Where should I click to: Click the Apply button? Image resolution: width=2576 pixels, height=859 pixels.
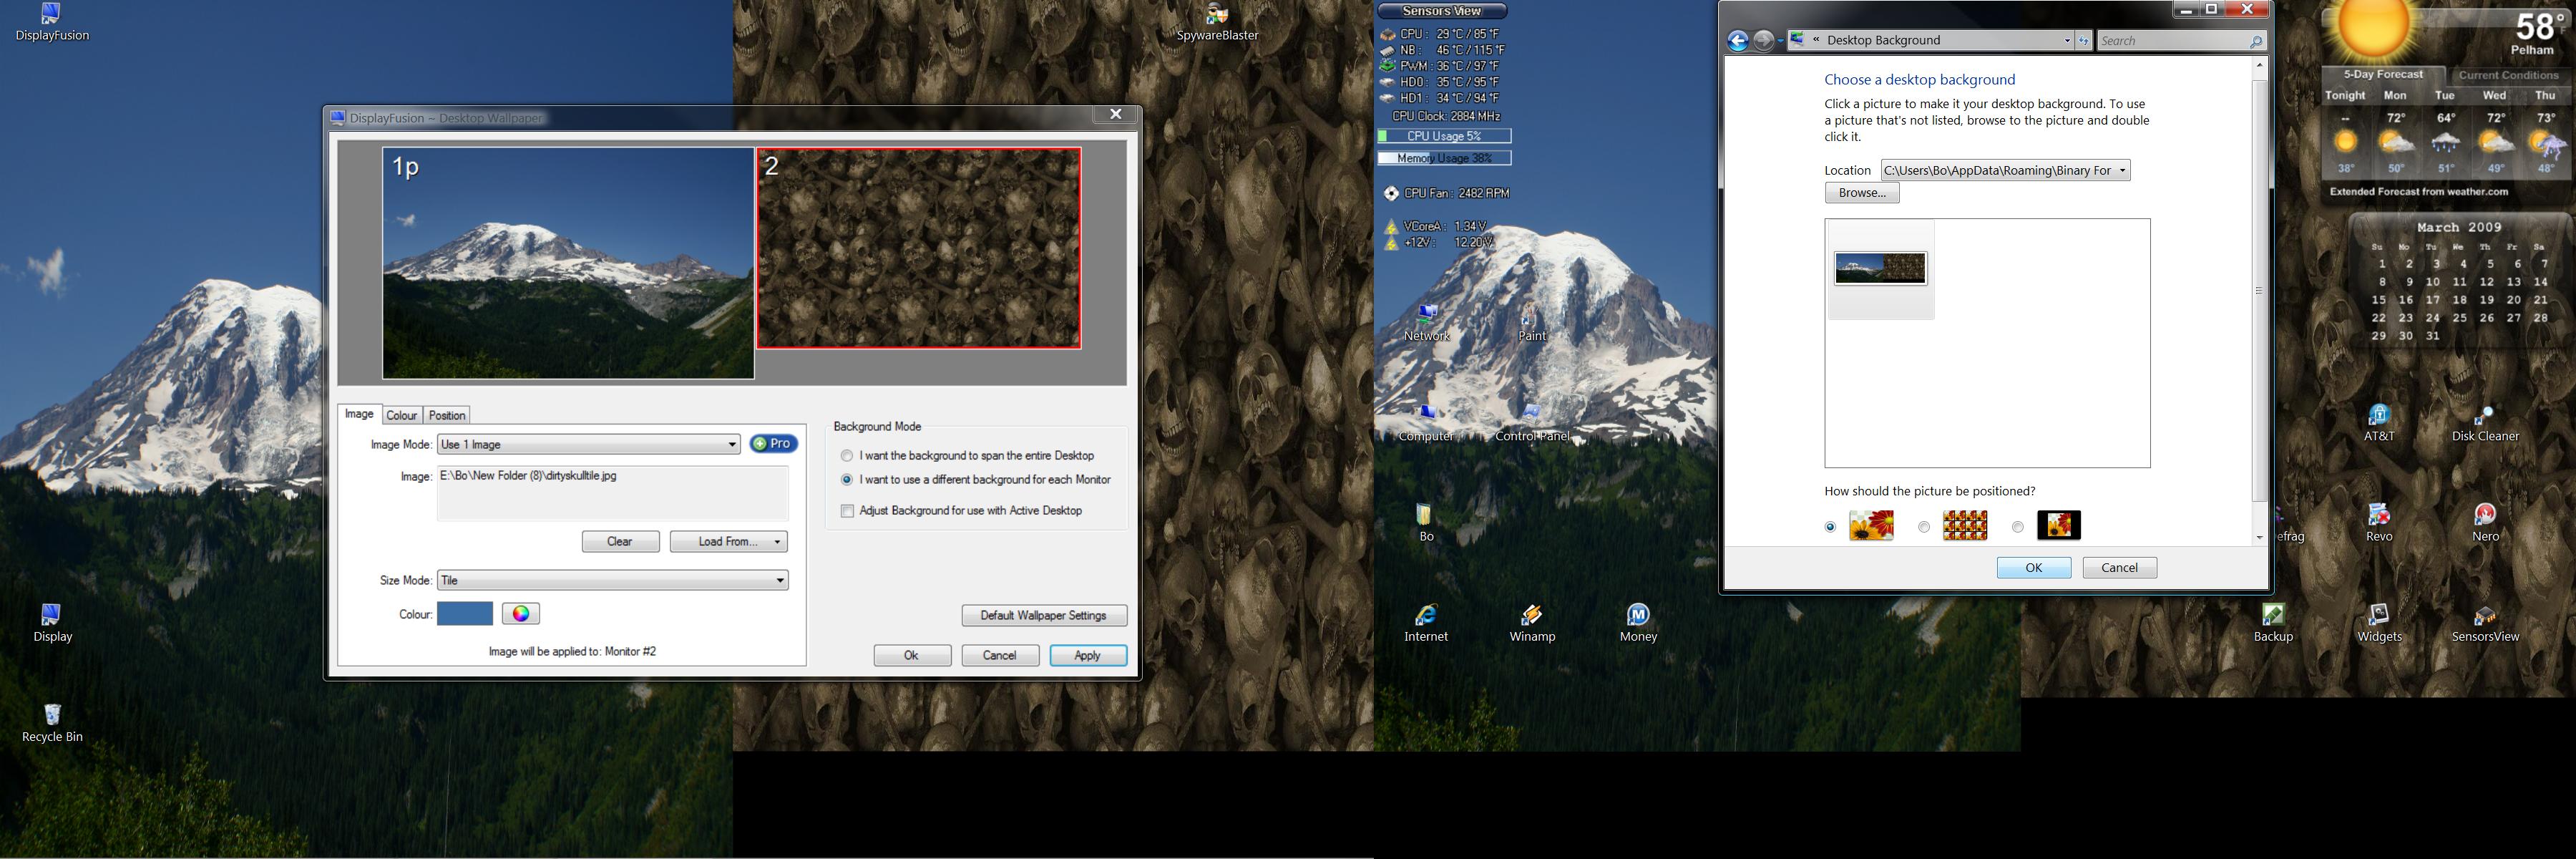pos(1087,656)
